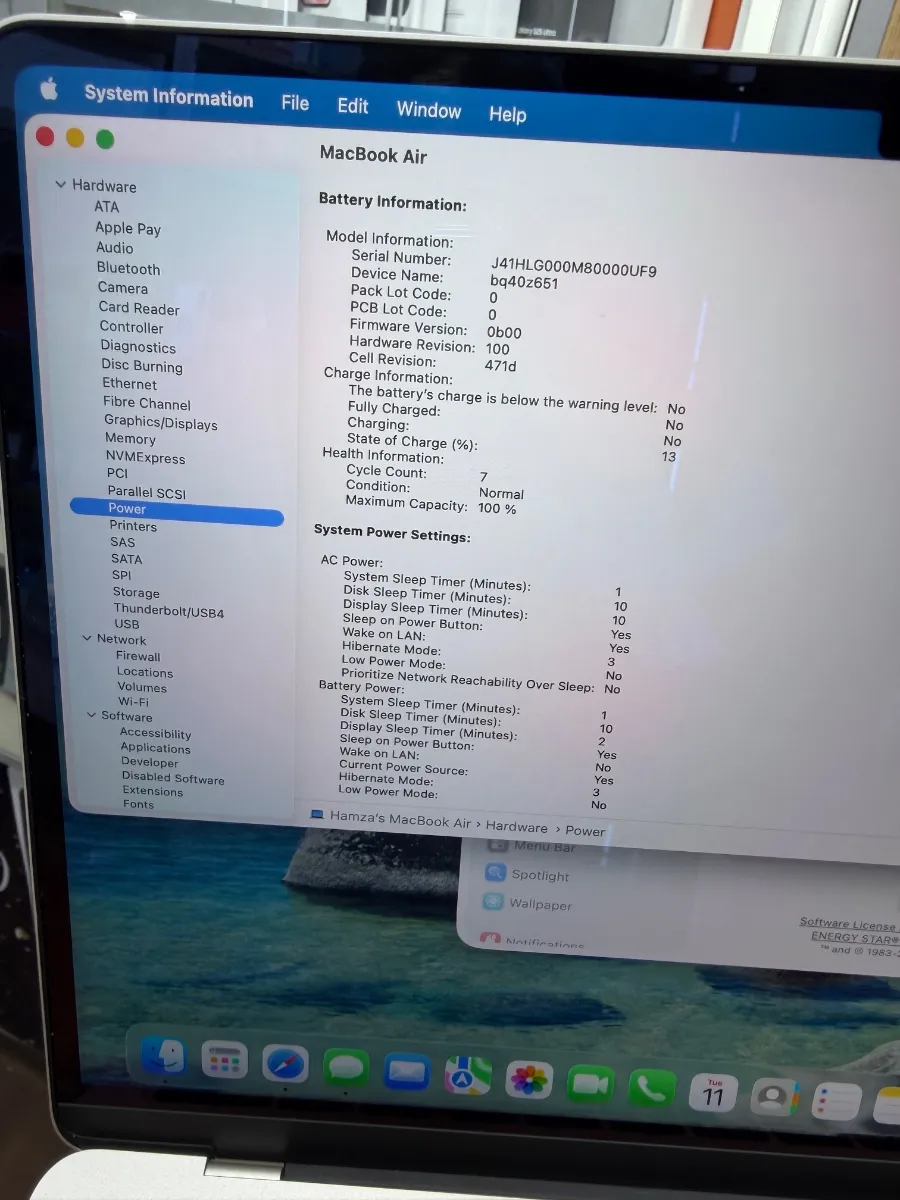Select Bluetooth in the sidebar
This screenshot has height=1200, width=900.
click(x=128, y=268)
